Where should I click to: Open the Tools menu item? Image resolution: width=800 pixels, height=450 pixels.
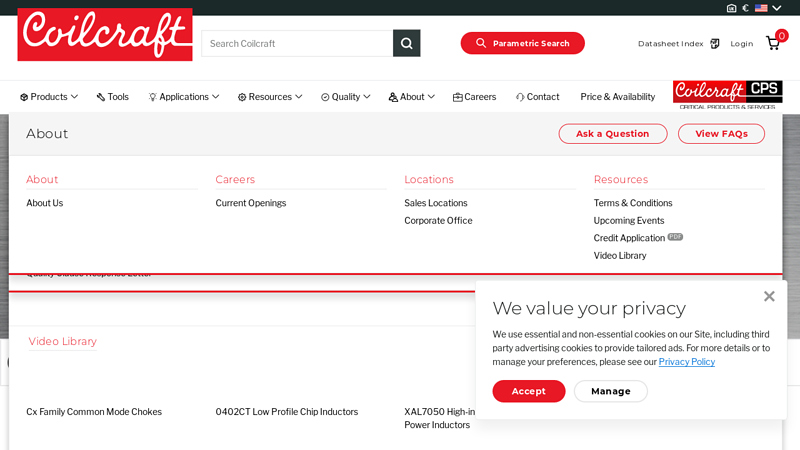coord(112,97)
